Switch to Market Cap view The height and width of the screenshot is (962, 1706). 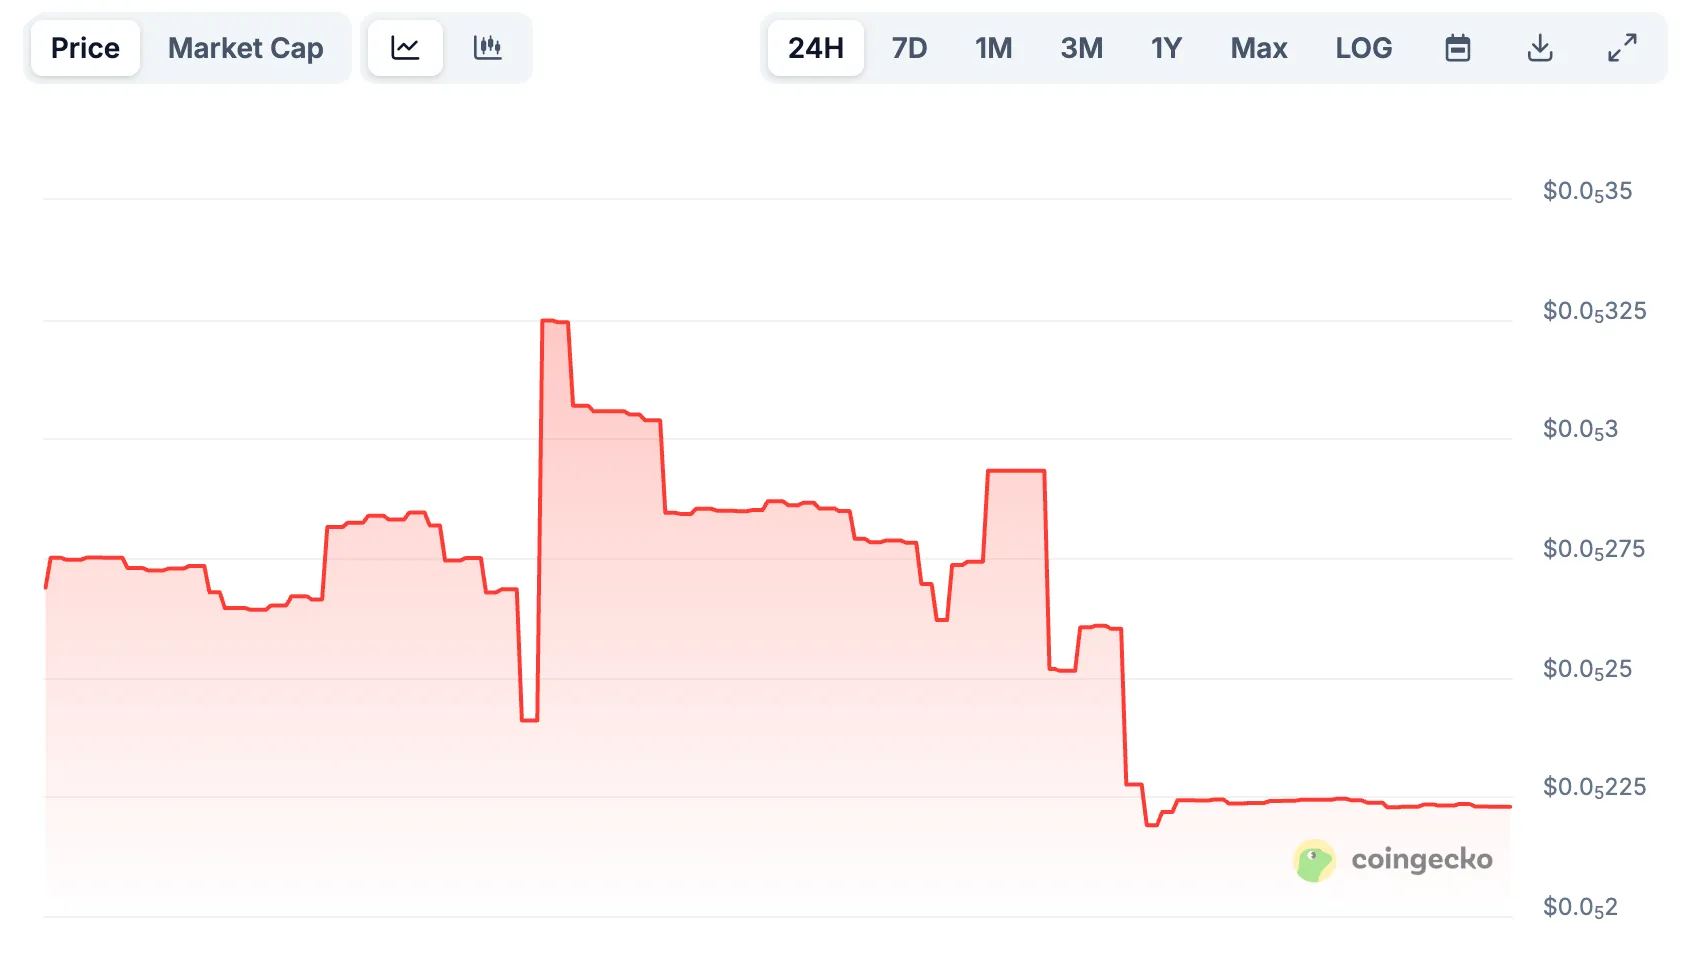246,47
